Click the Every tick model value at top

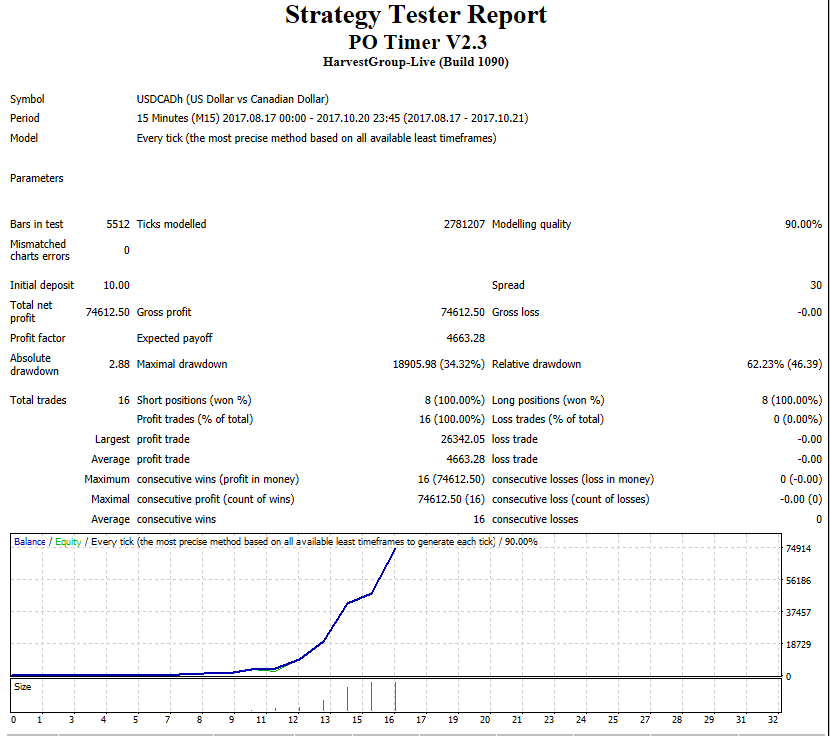click(317, 138)
